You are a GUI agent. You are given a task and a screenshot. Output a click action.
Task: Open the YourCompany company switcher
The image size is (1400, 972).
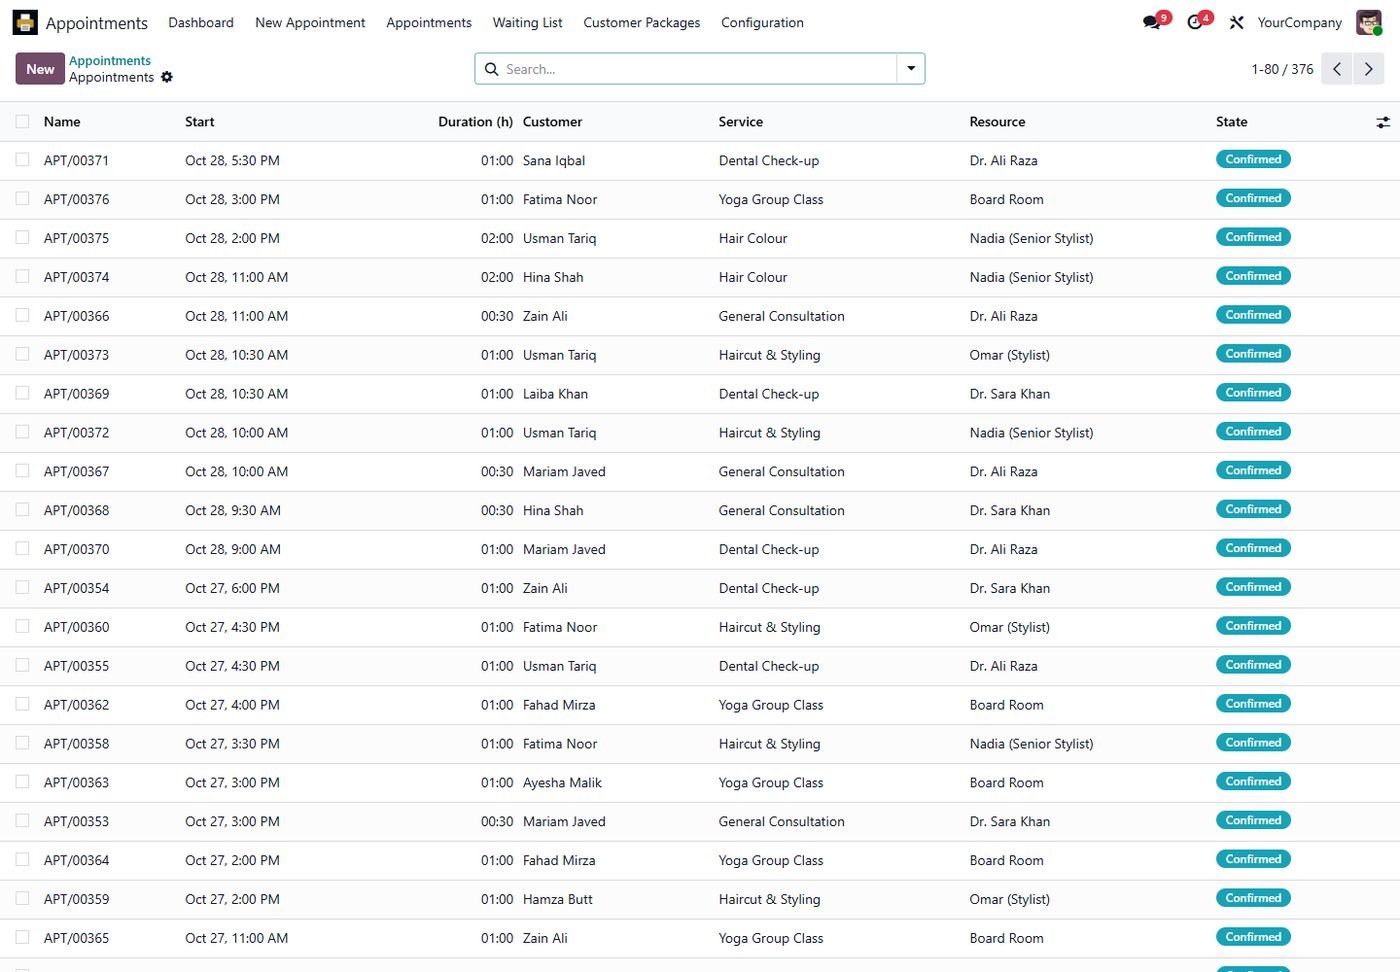click(x=1299, y=22)
